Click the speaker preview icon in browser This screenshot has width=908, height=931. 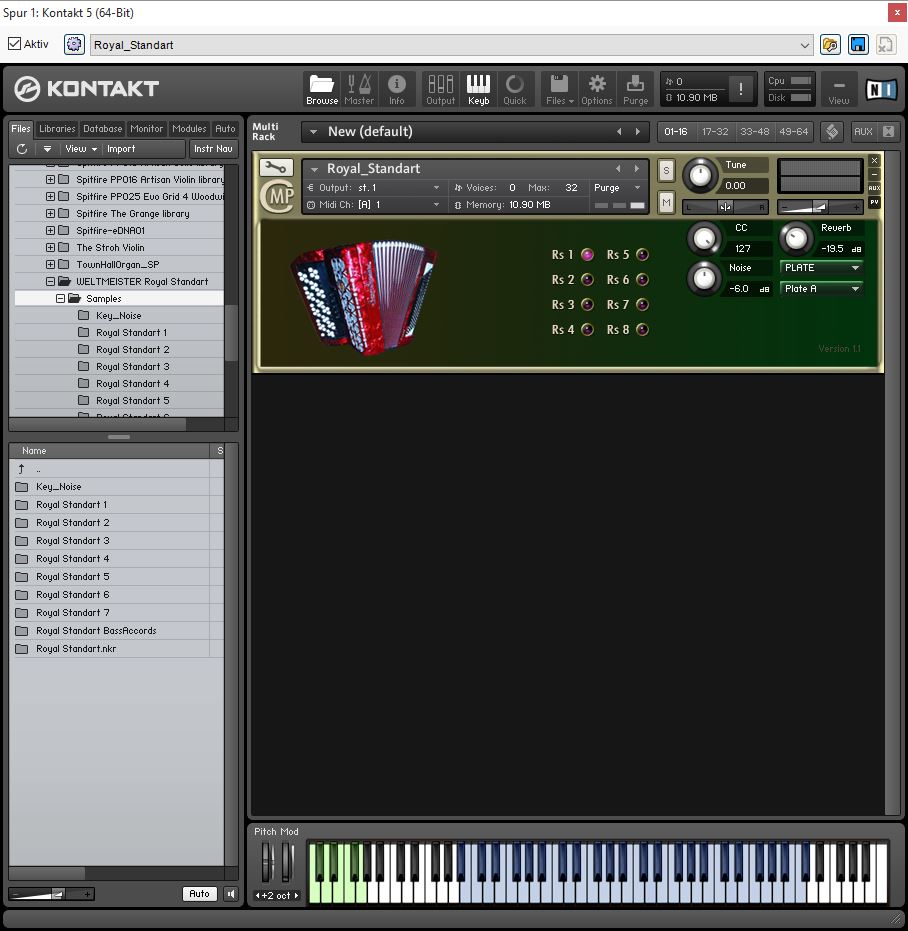(231, 894)
